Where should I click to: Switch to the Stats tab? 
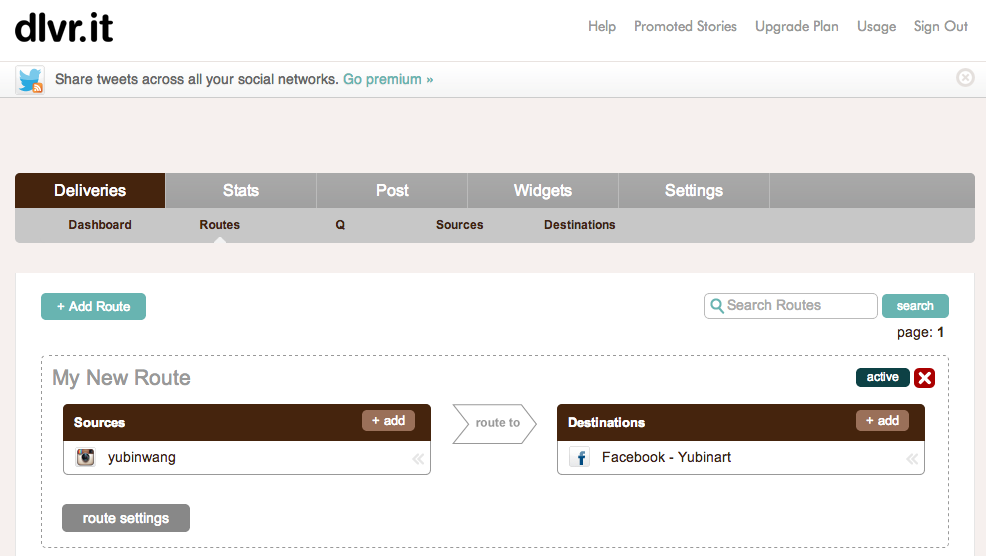point(241,191)
